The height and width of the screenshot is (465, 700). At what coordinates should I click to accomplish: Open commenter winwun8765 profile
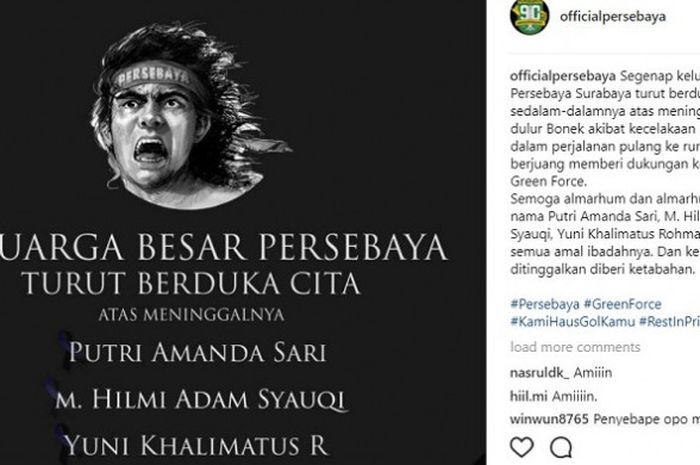coord(549,419)
